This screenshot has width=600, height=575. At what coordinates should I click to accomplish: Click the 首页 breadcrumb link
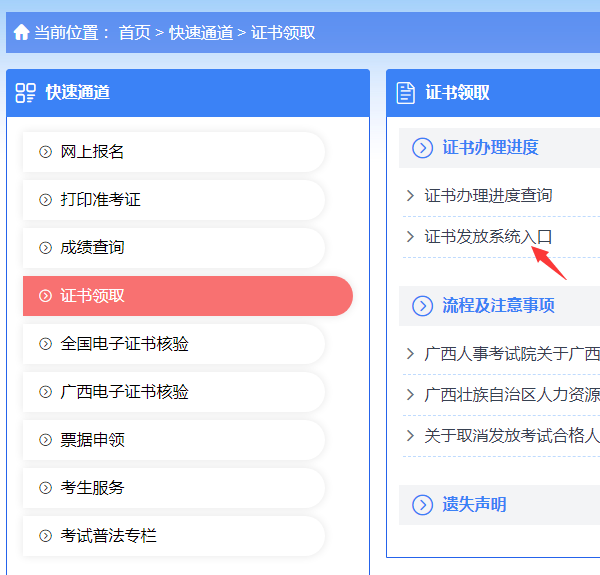coord(134,33)
